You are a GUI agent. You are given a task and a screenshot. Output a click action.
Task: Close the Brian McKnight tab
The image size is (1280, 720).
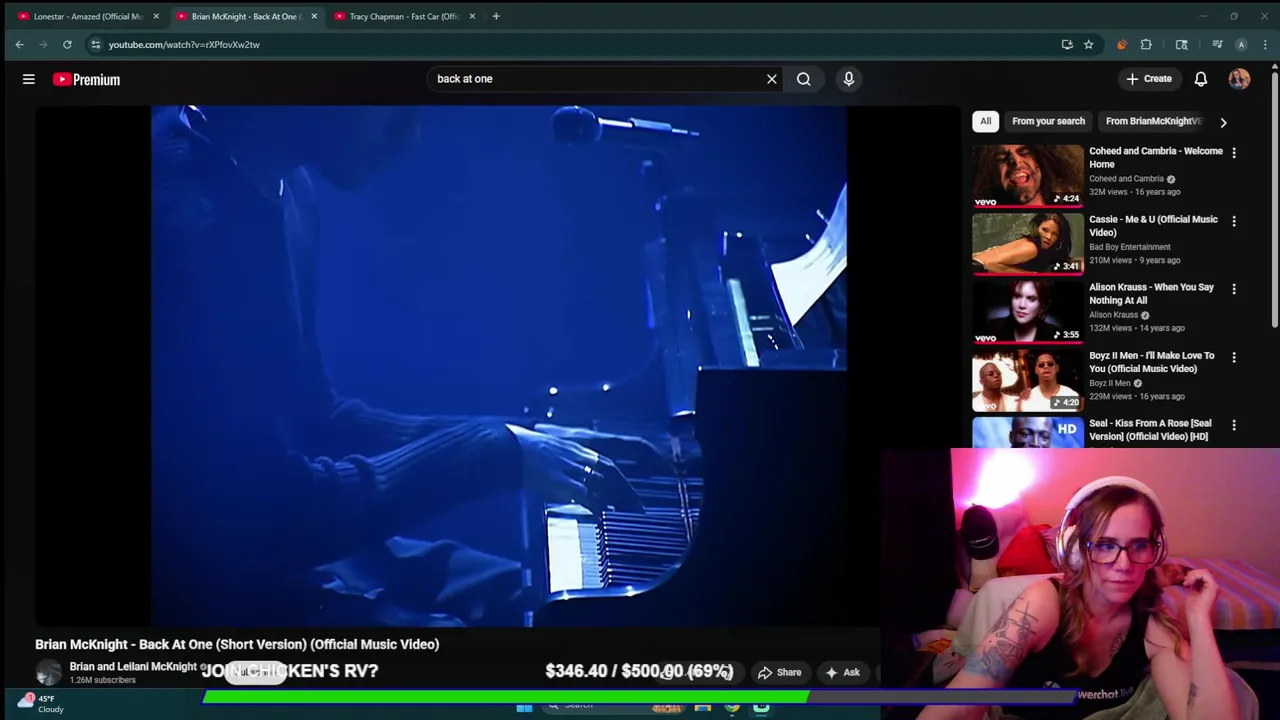(x=314, y=16)
